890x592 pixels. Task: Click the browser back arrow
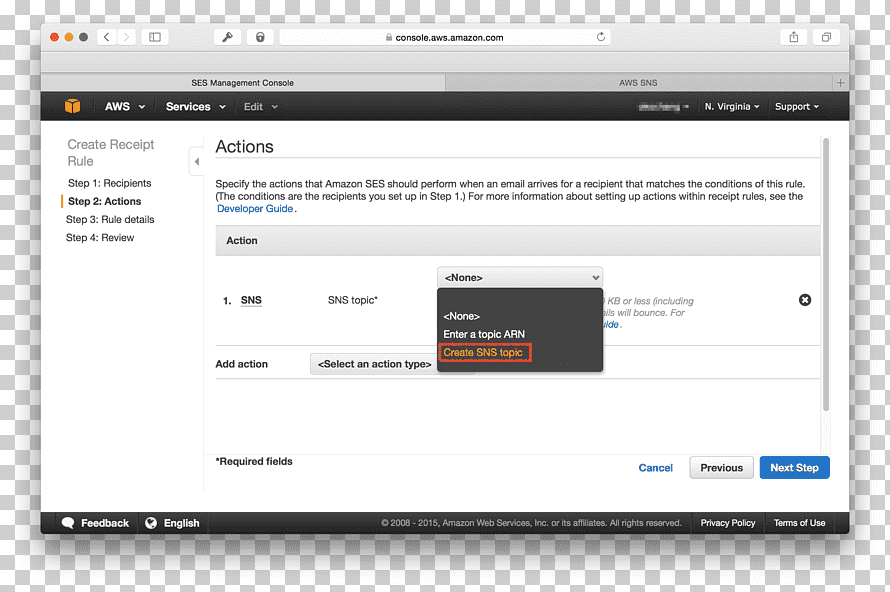(x=106, y=37)
